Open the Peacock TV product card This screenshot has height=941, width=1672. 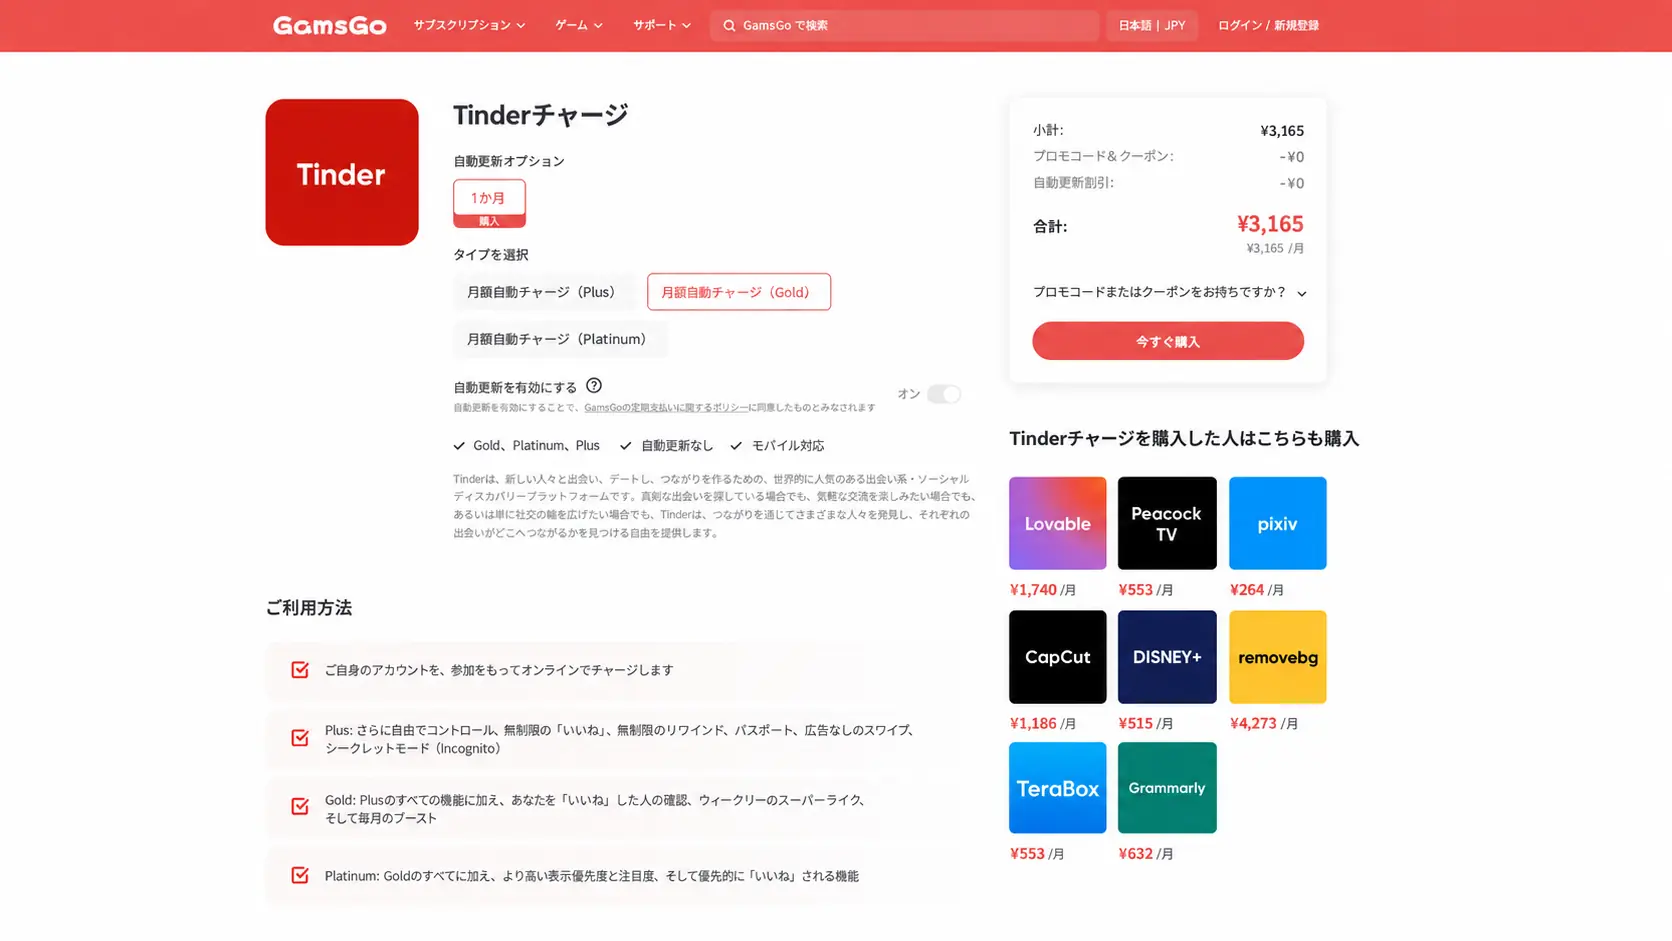1167,523
